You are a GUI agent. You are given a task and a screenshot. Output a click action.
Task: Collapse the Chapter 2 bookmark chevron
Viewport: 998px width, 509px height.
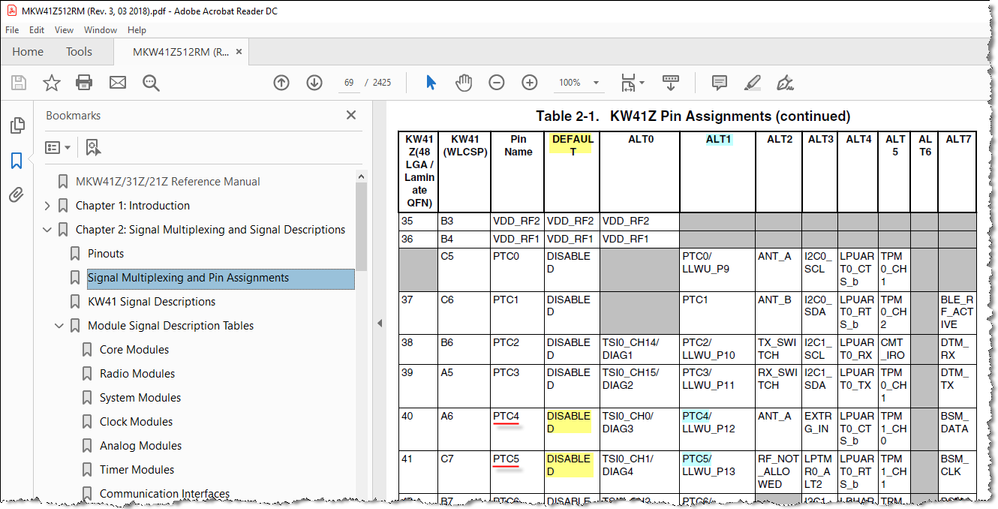[47, 230]
